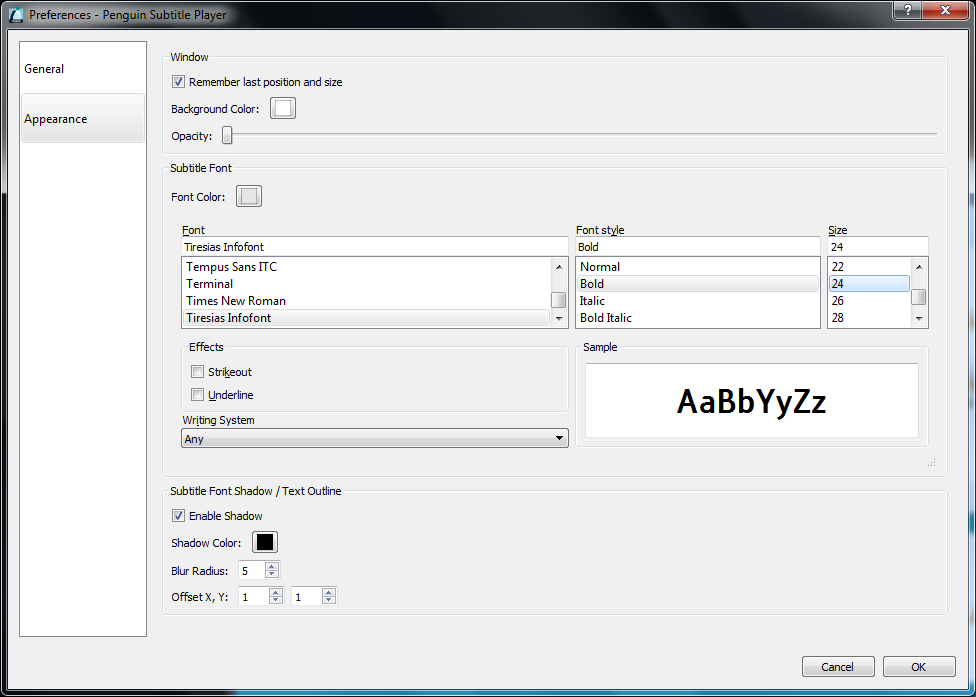Dismiss the dialog with Cancel
Screen dimensions: 976x697
pos(838,666)
